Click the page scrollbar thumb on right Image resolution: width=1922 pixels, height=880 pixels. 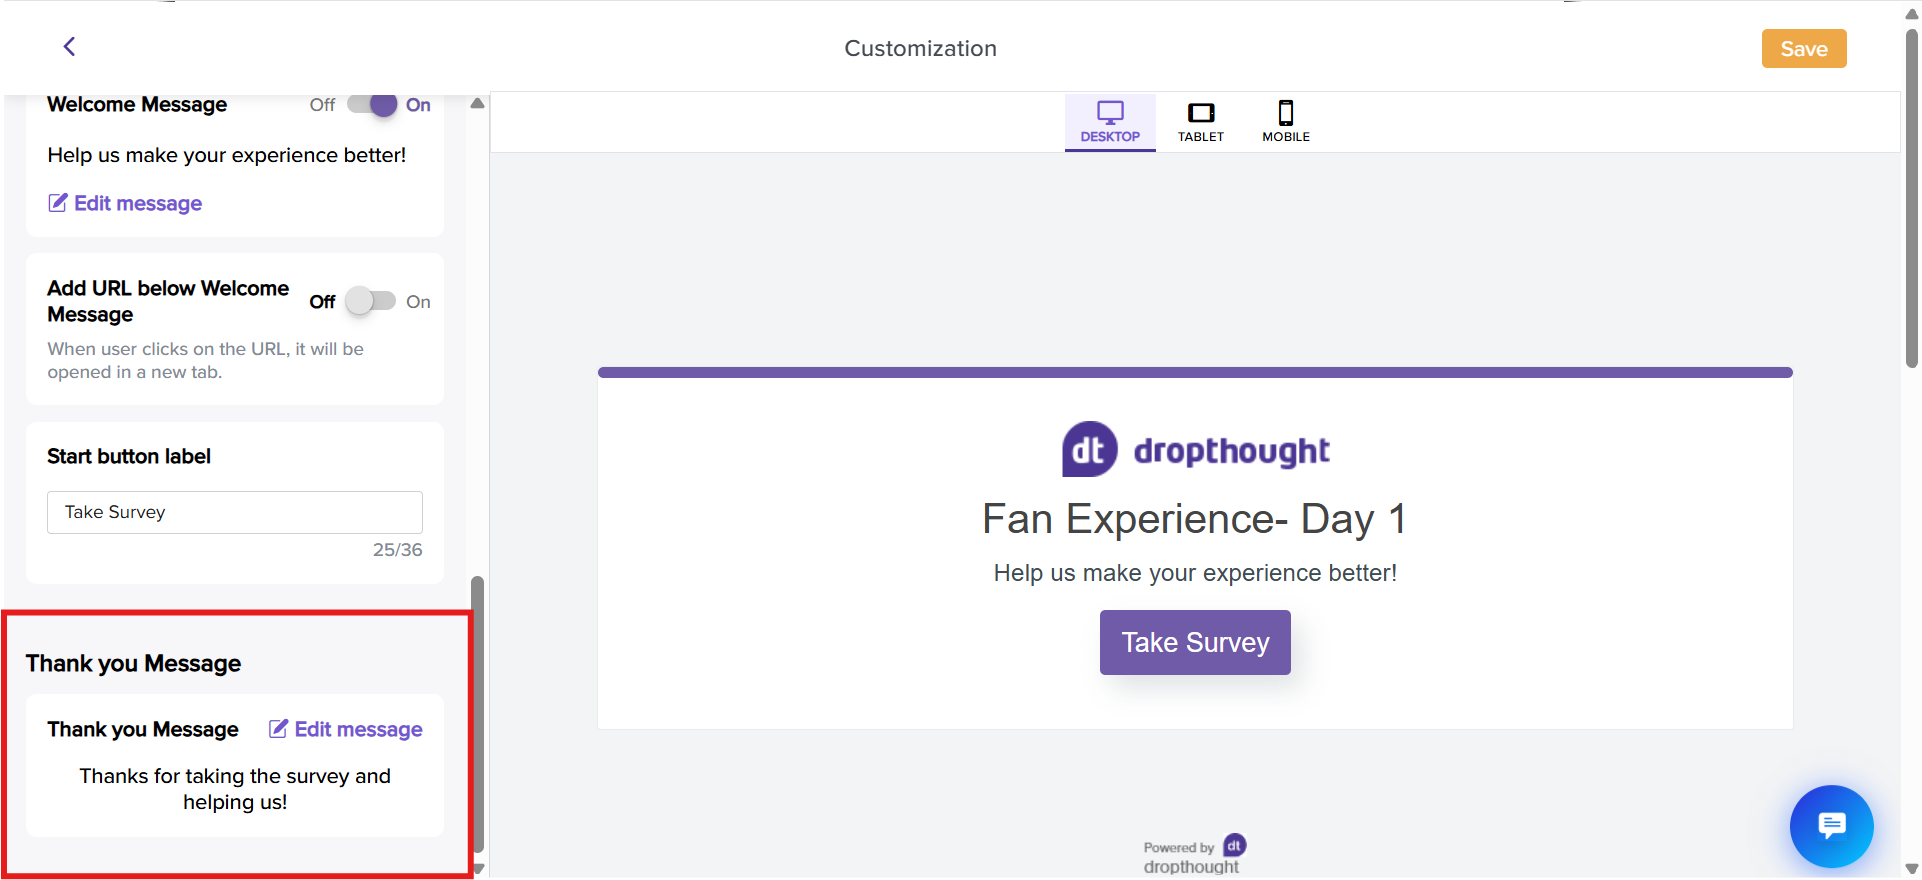pos(1912,200)
